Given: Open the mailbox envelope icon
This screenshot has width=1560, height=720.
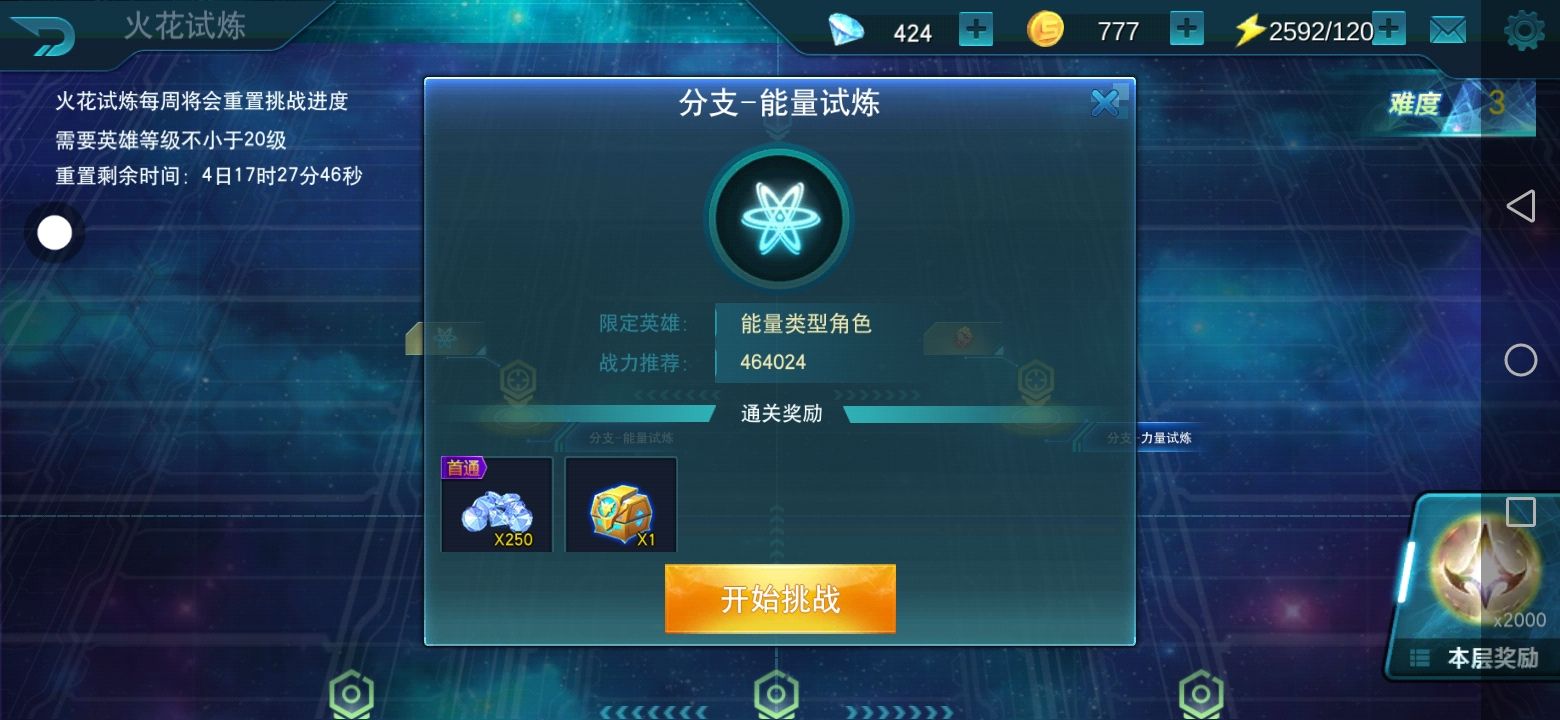Looking at the screenshot, I should click(x=1448, y=31).
